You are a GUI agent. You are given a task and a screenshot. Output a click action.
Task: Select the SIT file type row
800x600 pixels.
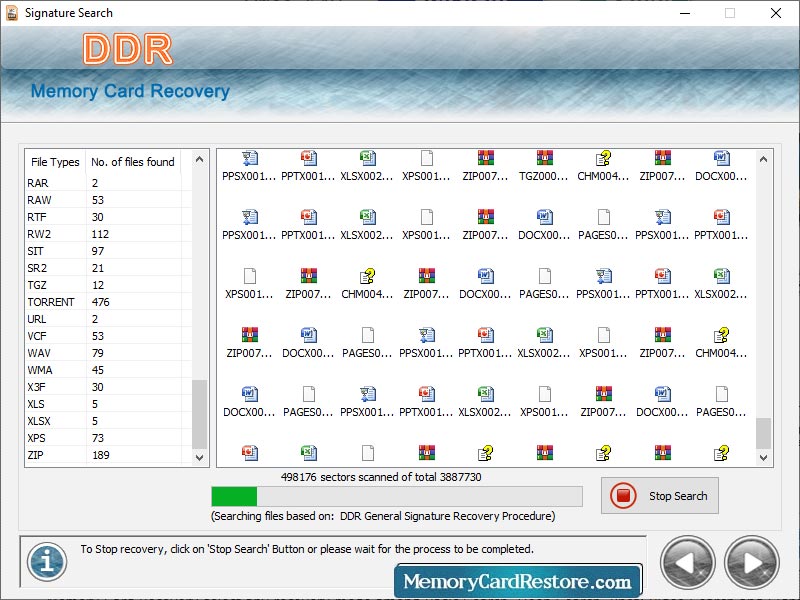[108, 251]
